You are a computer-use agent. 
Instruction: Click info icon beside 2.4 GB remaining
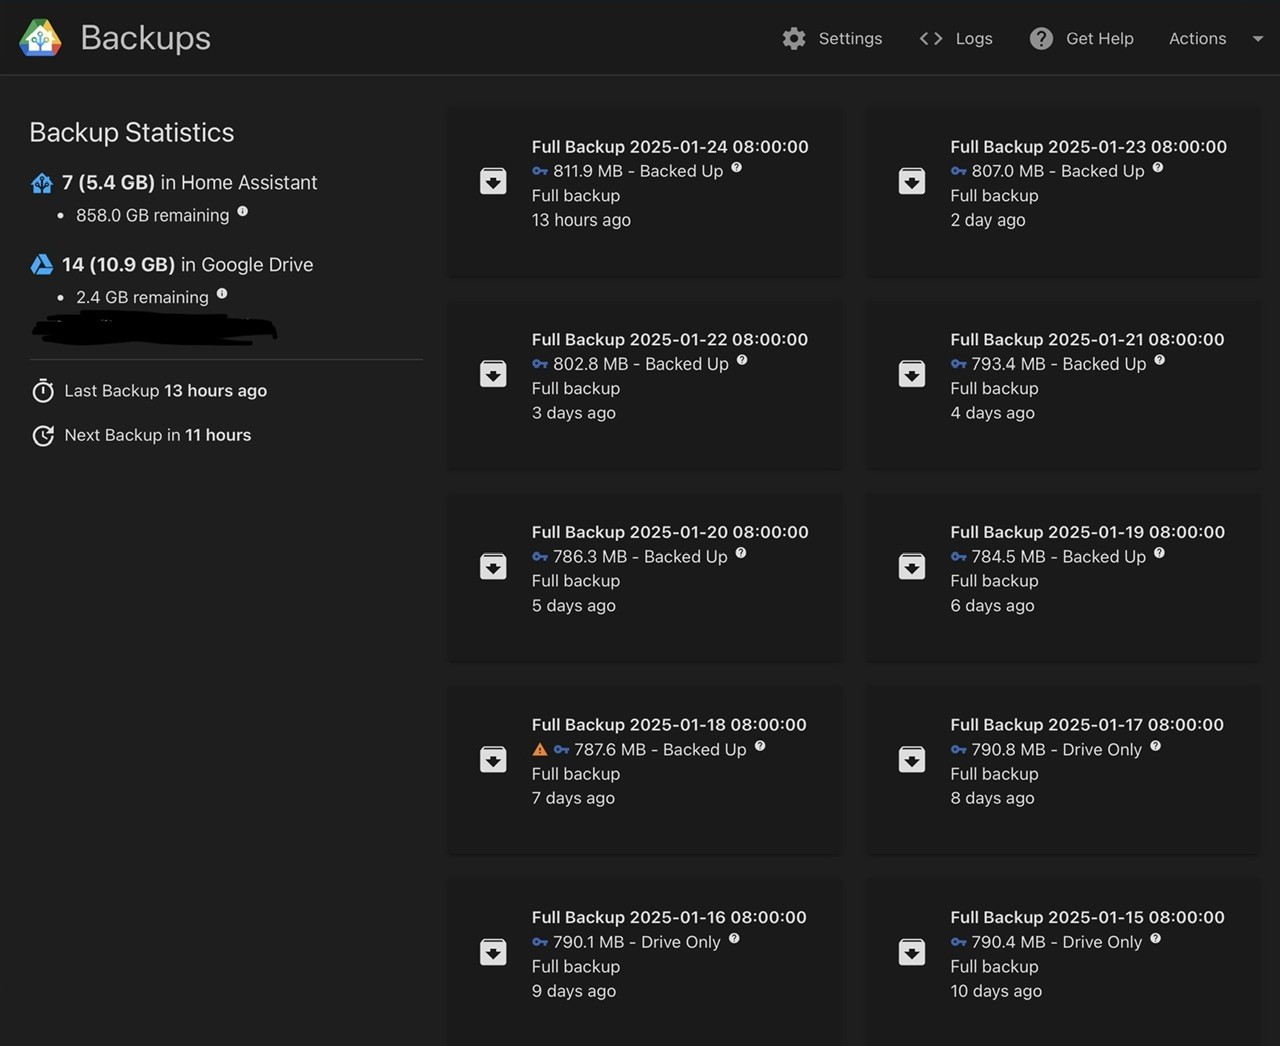[222, 294]
